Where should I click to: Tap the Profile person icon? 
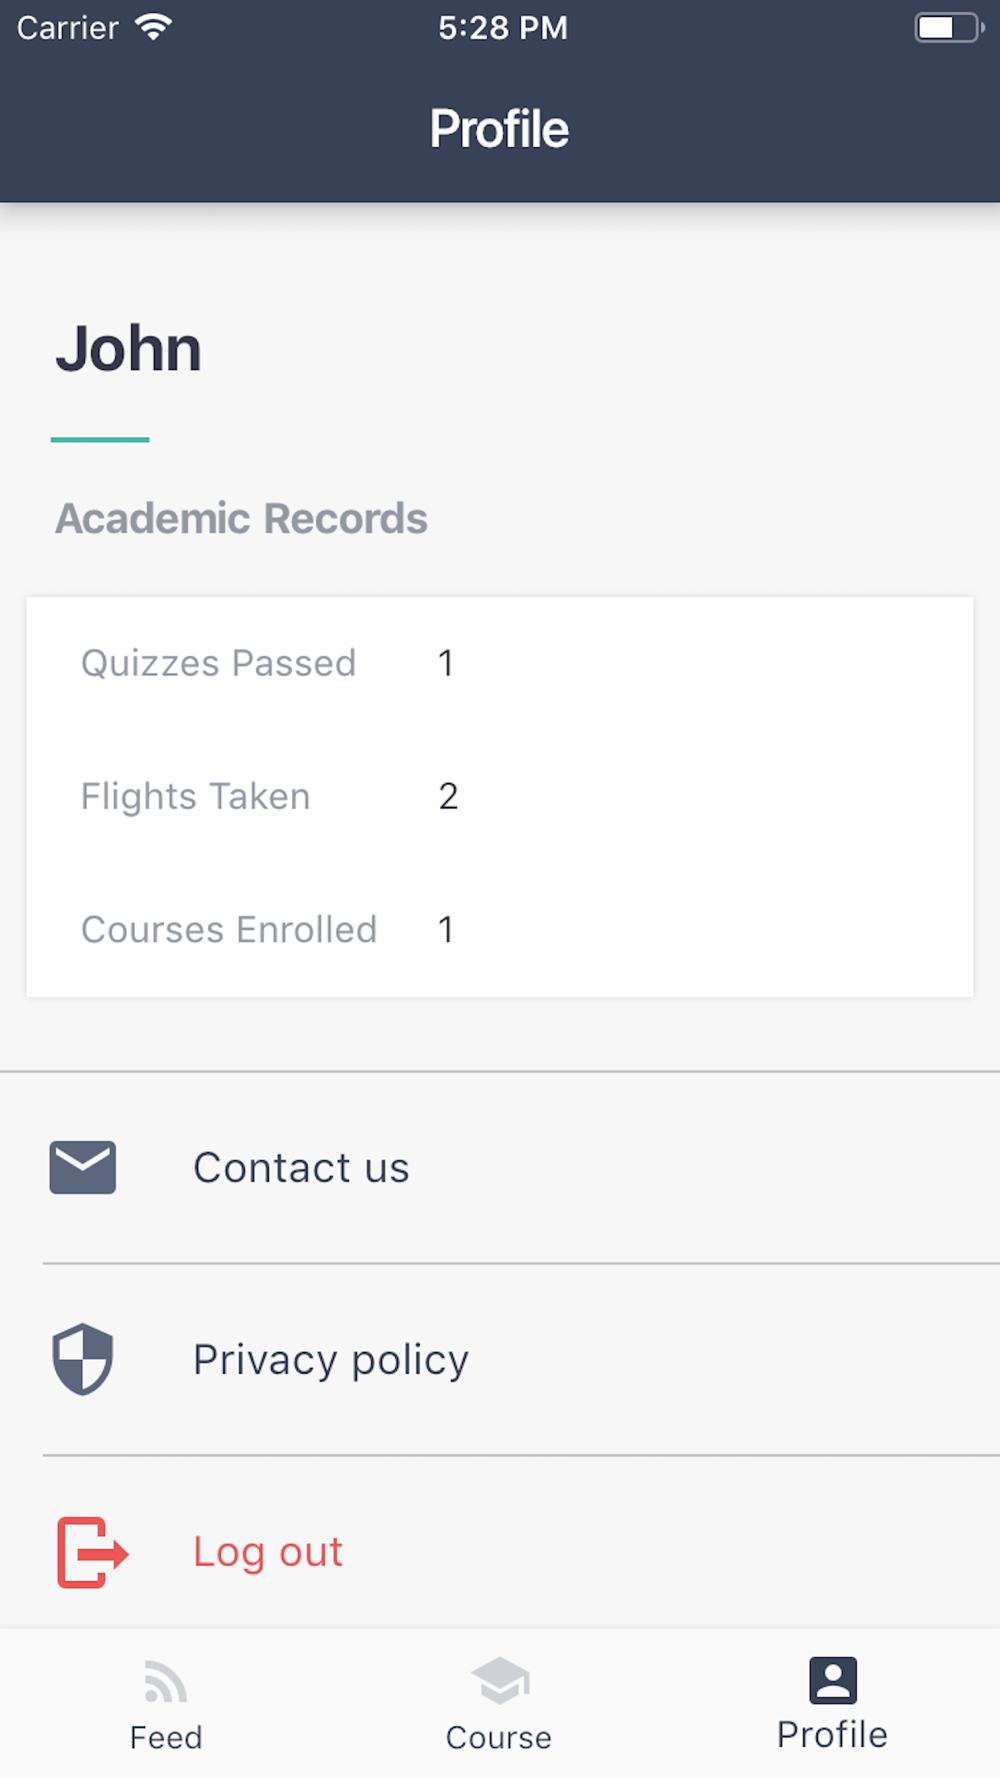click(833, 1680)
